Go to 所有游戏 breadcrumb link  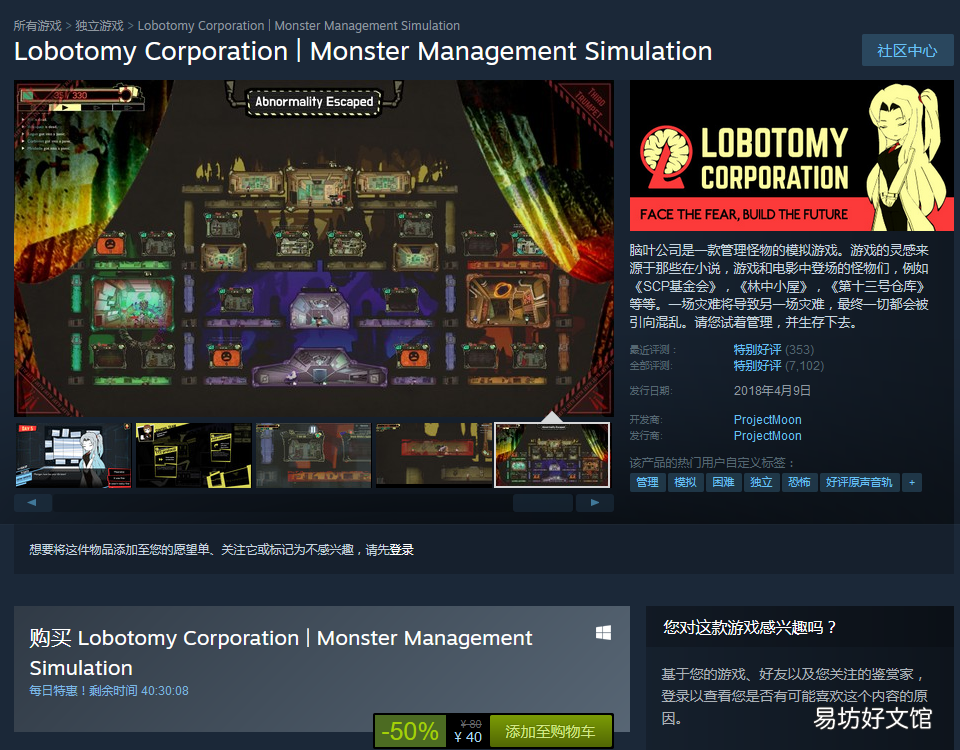(37, 26)
